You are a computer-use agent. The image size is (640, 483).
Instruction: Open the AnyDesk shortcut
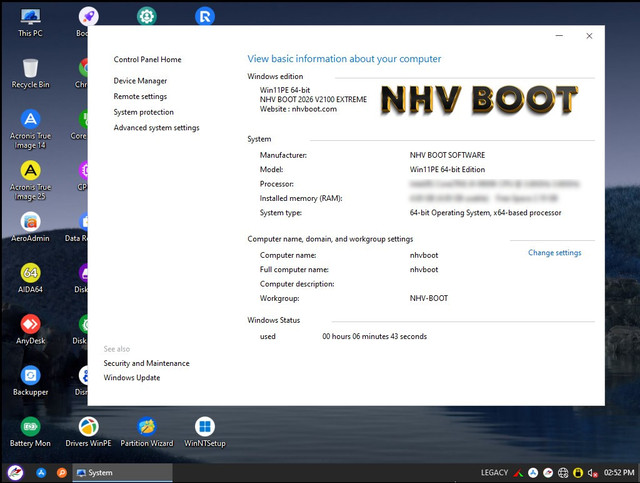tap(30, 330)
